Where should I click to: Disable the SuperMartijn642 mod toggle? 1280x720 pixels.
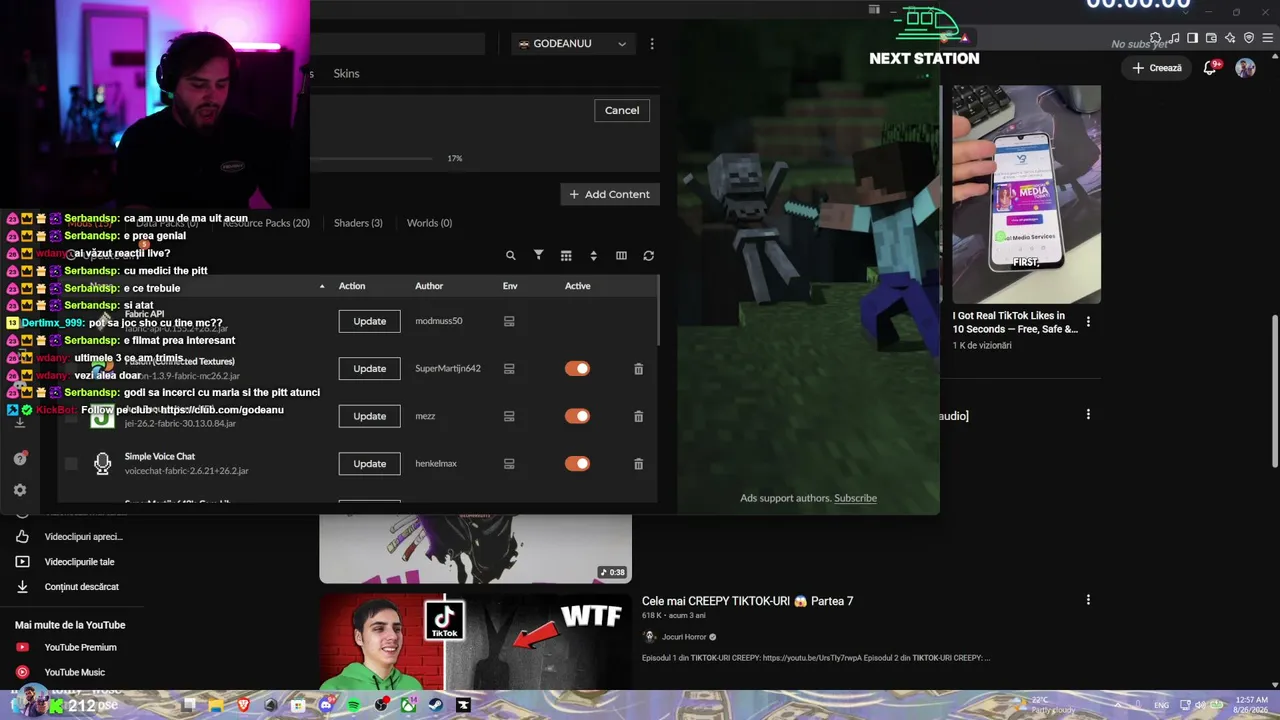point(577,369)
